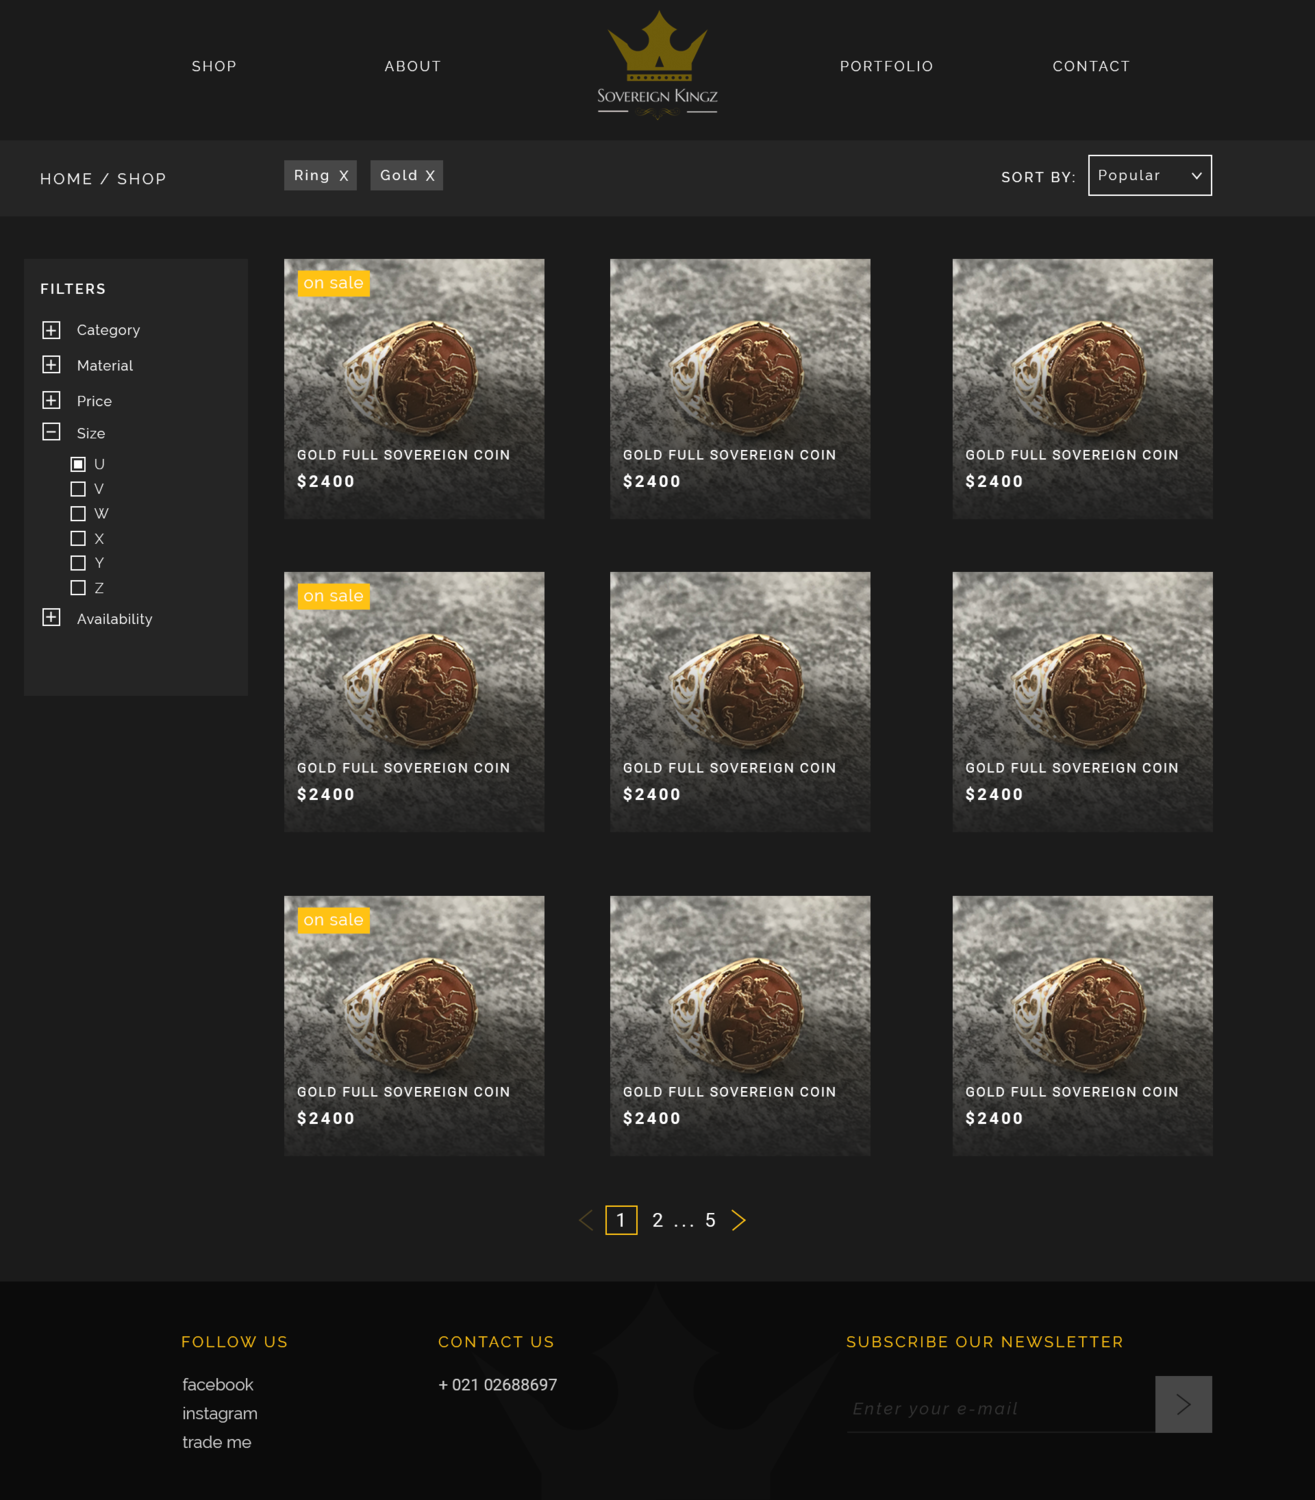The image size is (1315, 1500).
Task: Go to page 2 in pagination
Action: (657, 1220)
